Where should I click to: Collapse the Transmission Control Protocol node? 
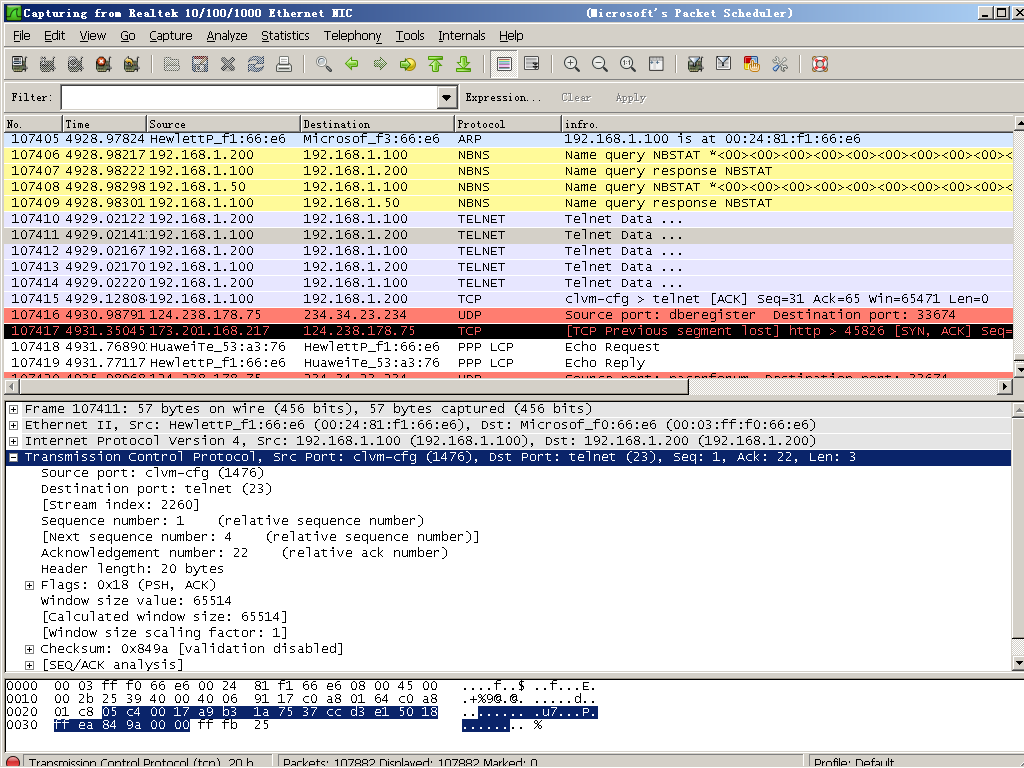[13, 457]
